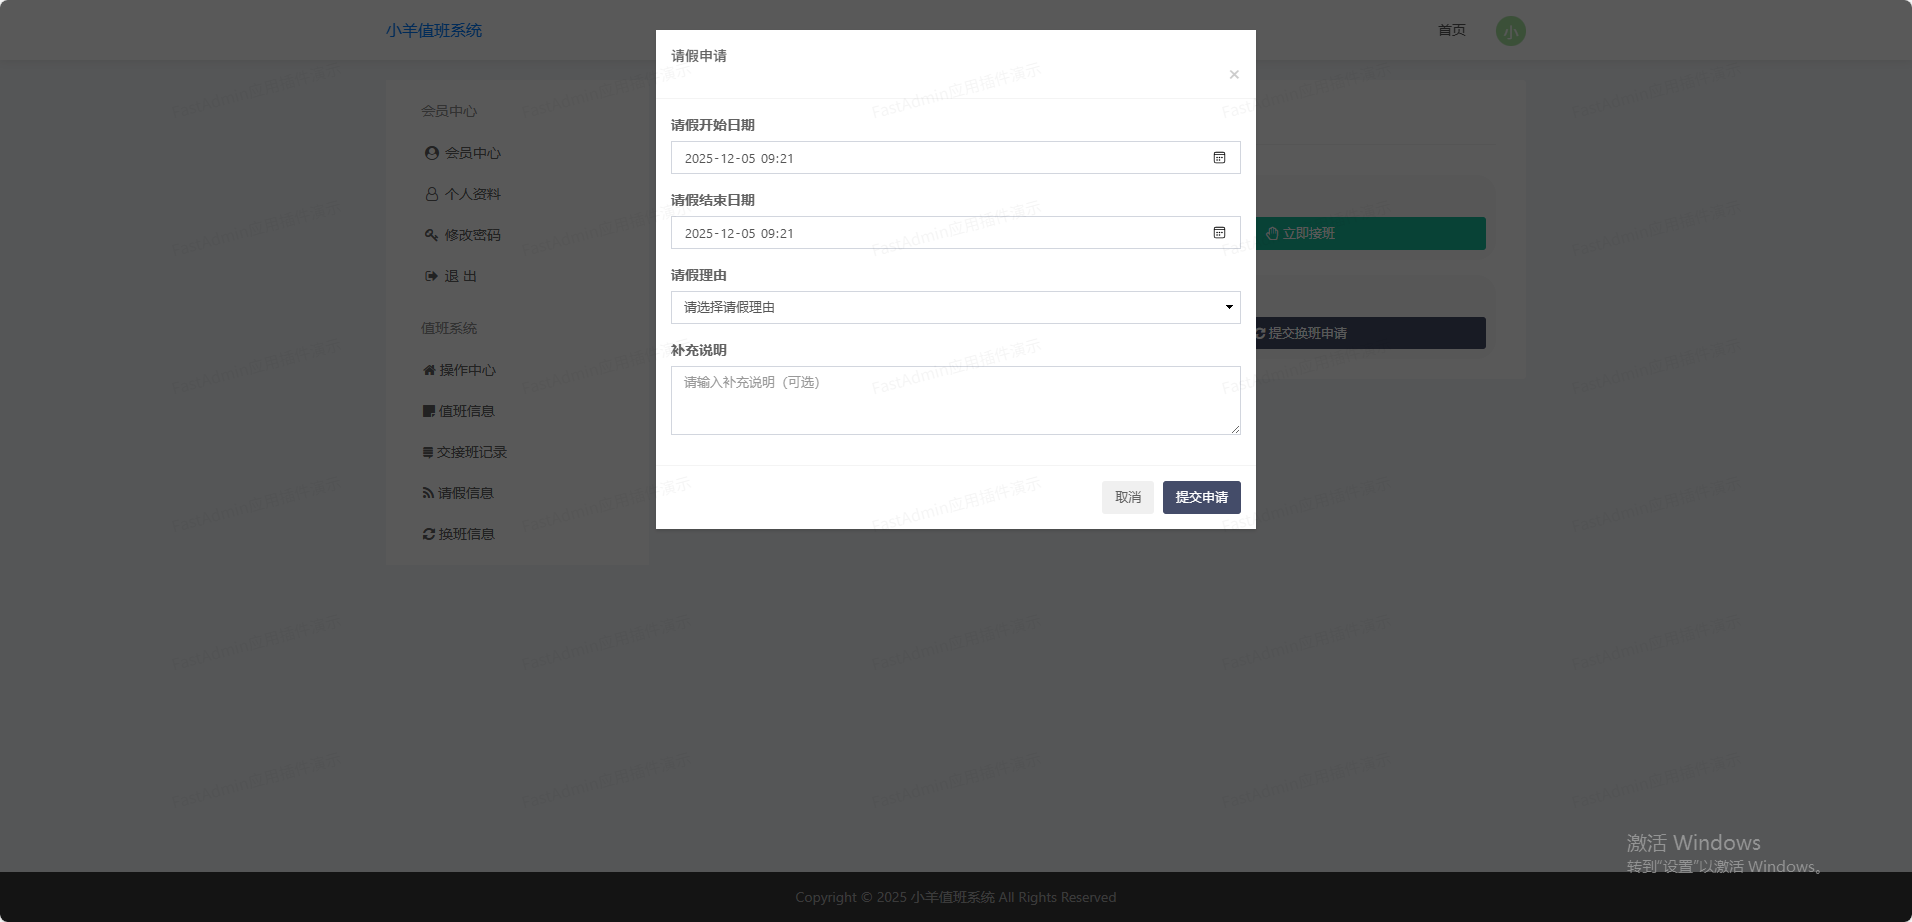
Task: Expand the 请选择请假理由 dropdown
Action: click(955, 308)
